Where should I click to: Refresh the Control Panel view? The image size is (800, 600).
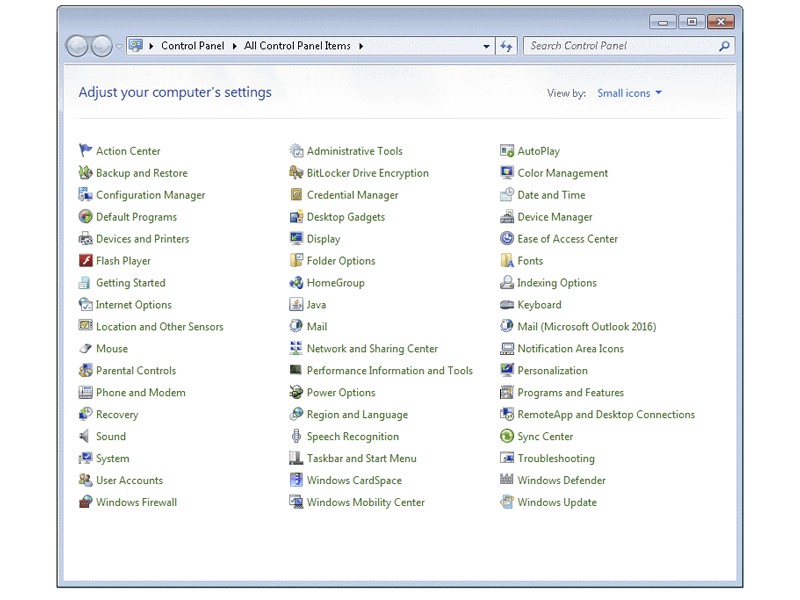506,46
